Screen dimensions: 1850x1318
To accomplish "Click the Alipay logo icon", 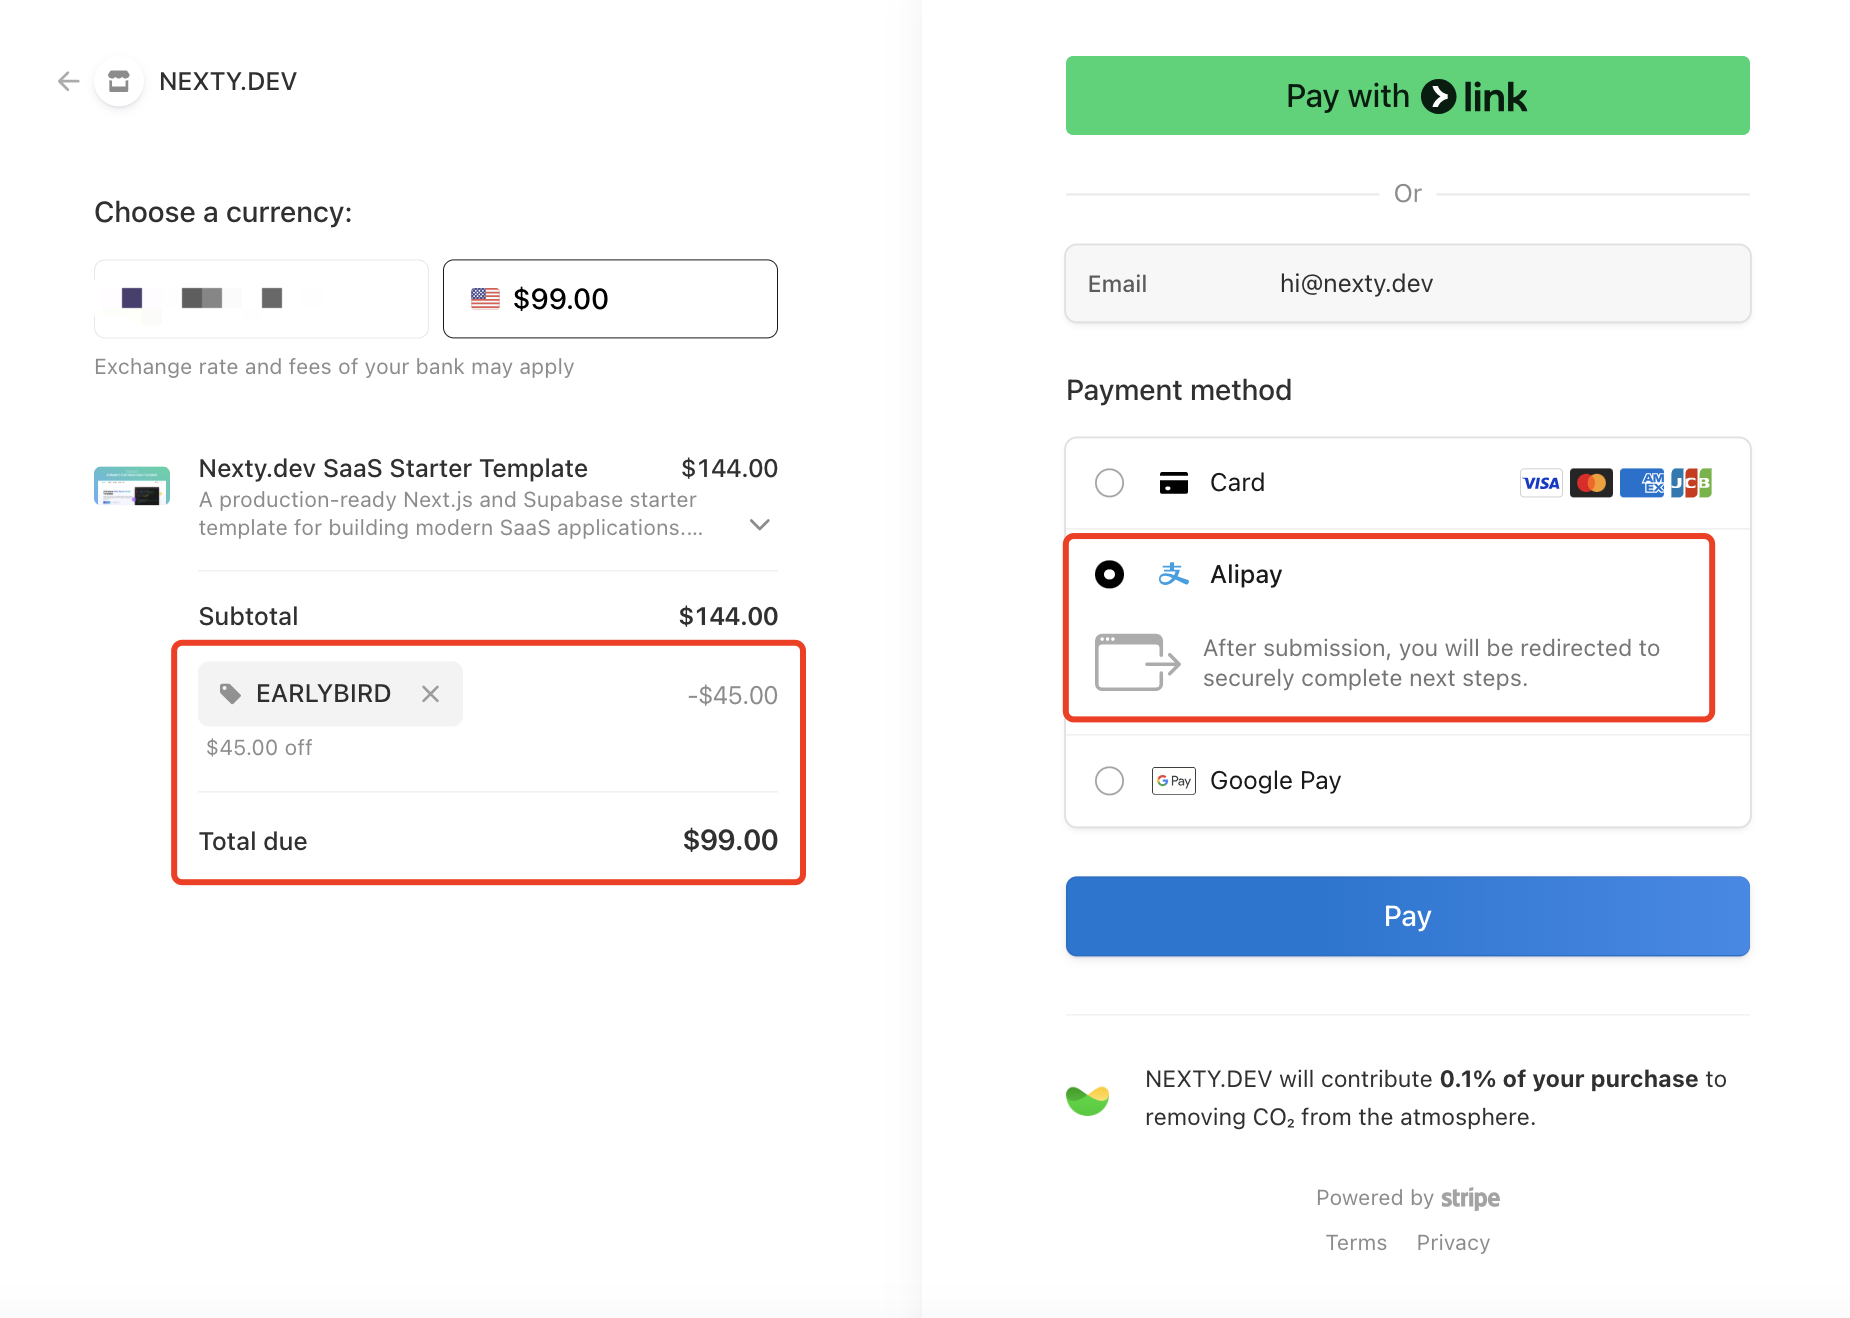I will 1173,574.
